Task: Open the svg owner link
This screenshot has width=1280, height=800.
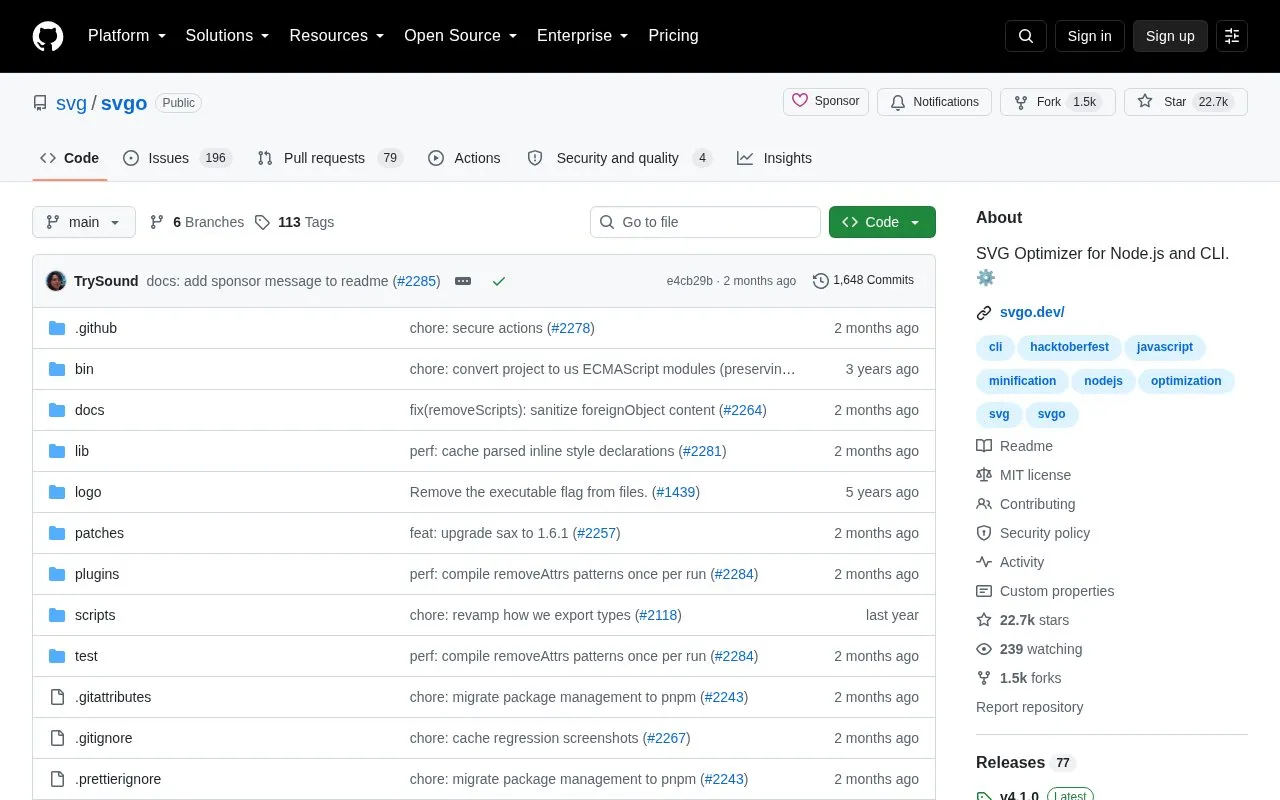Action: tap(71, 103)
